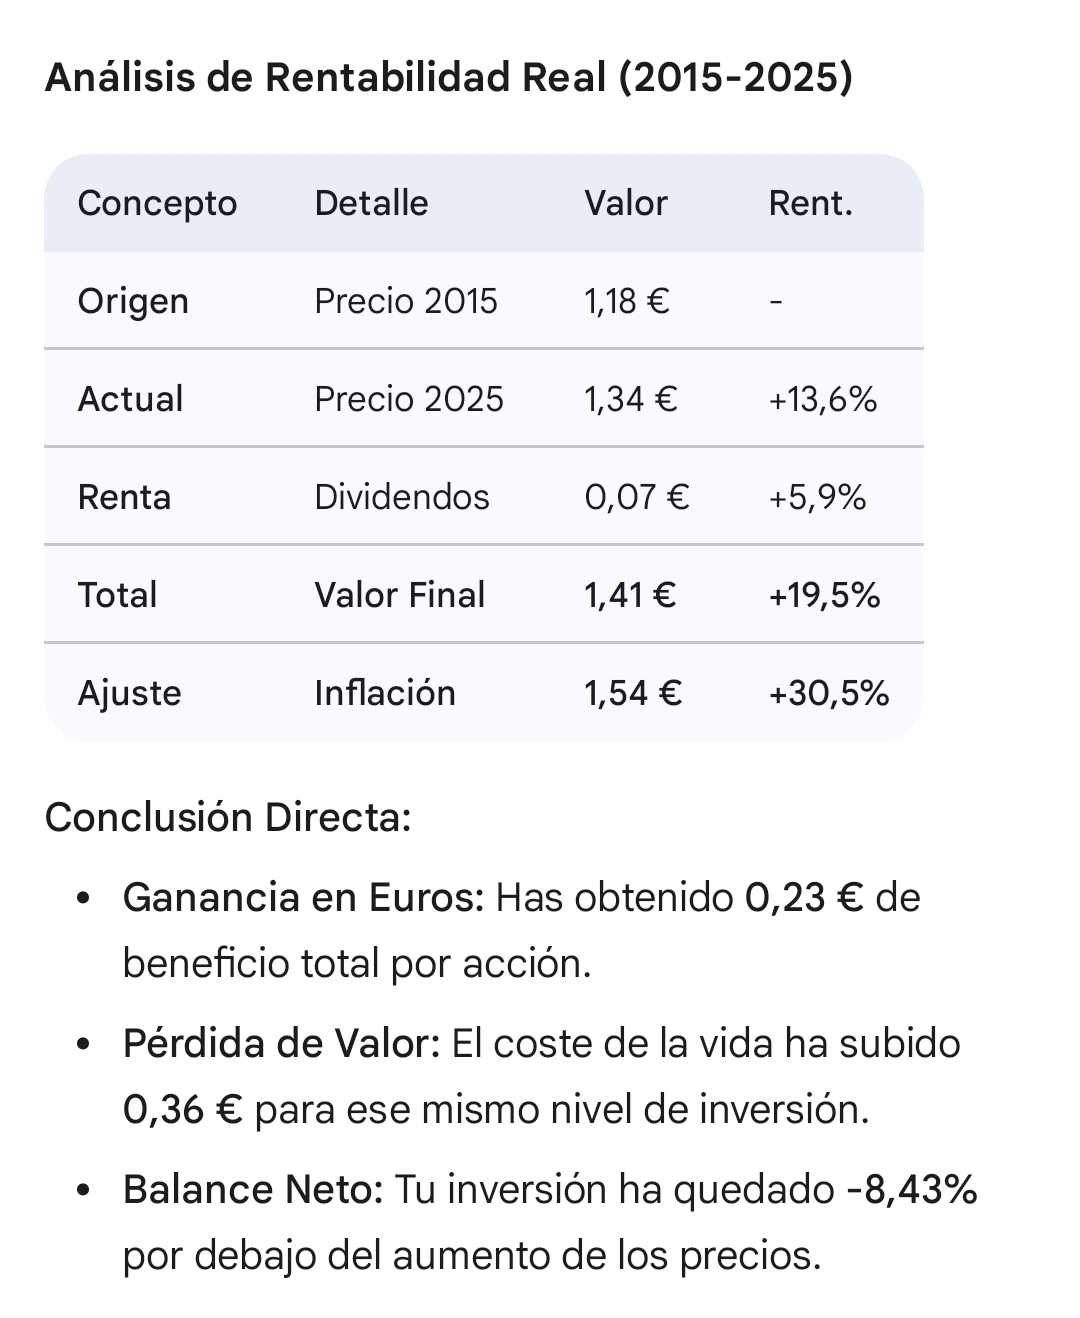Image resolution: width=1080 pixels, height=1318 pixels.
Task: Click the 'Rent.' column header
Action: 810,203
